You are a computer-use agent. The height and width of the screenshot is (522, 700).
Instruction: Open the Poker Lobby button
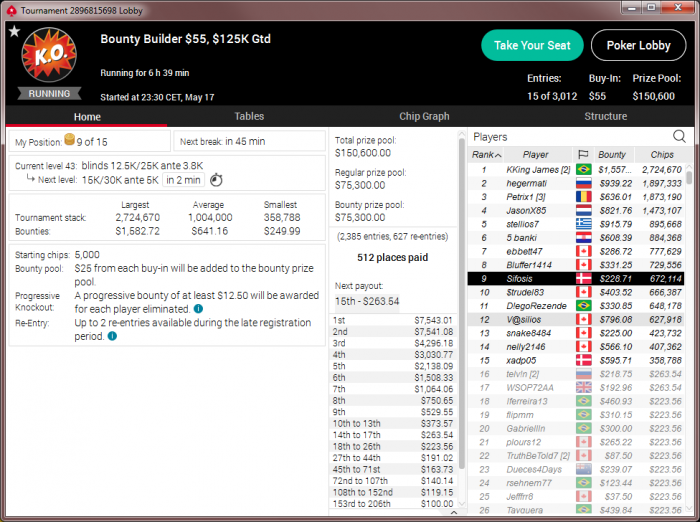pos(638,45)
